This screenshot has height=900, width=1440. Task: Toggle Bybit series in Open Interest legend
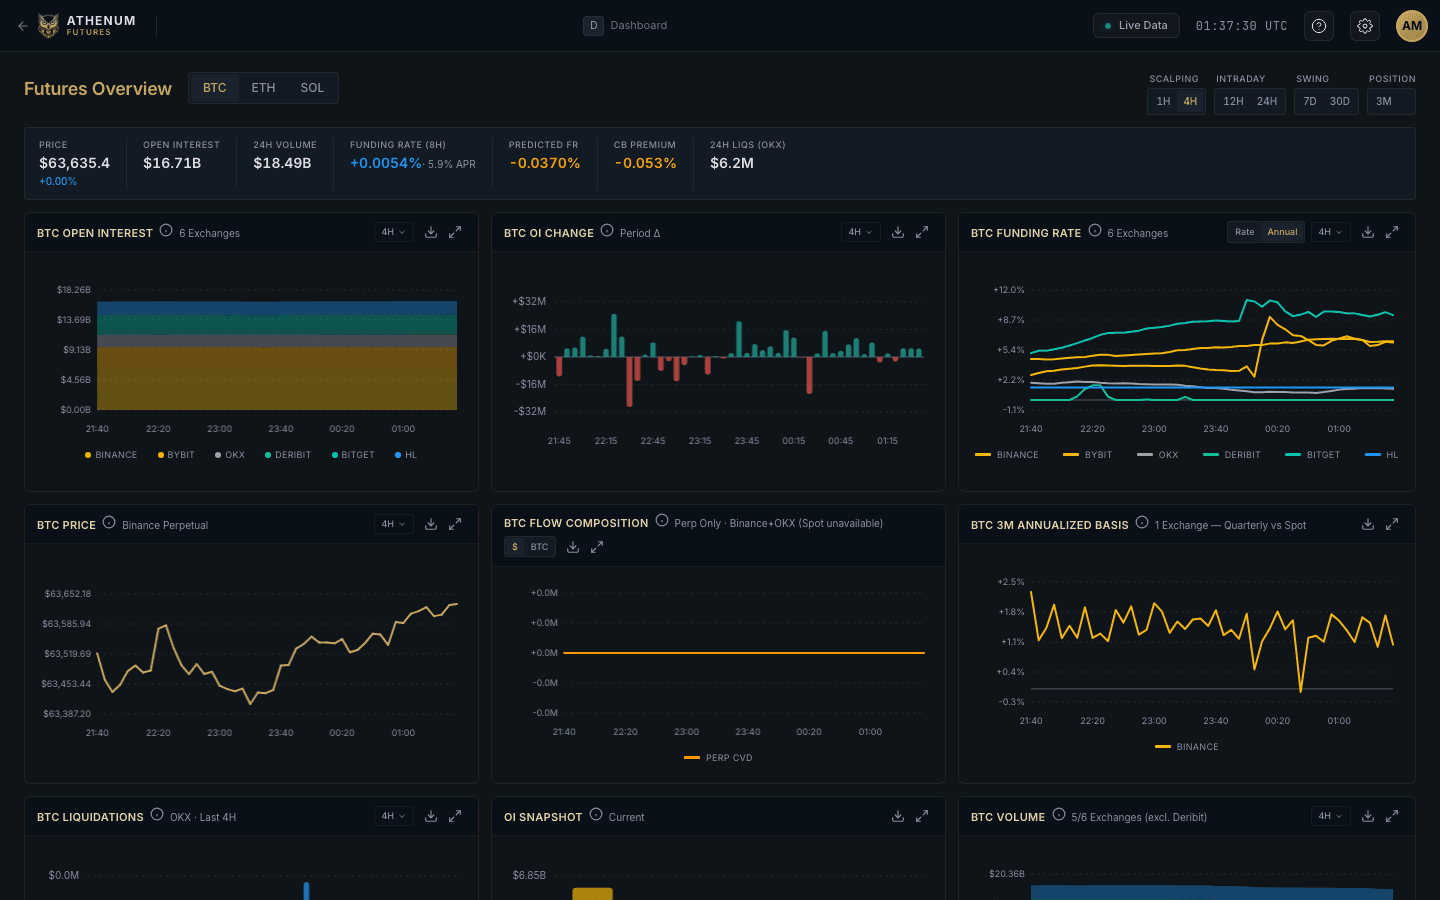click(x=176, y=455)
